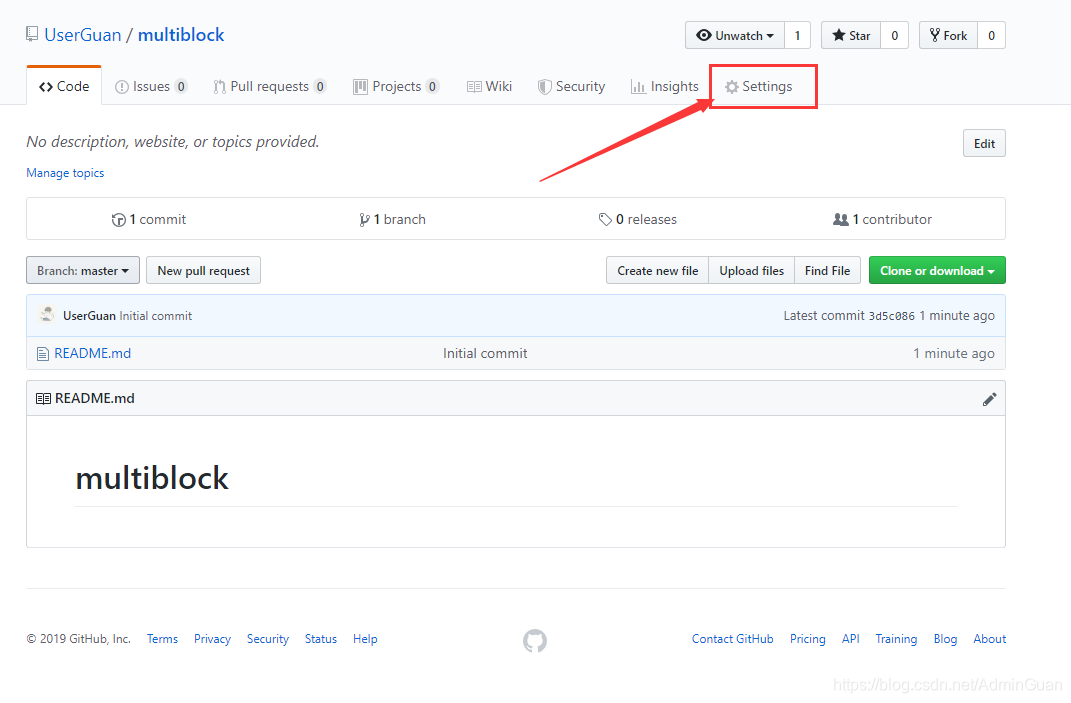1071x703 pixels.
Task: Expand the Clone or download dropdown
Action: click(937, 271)
